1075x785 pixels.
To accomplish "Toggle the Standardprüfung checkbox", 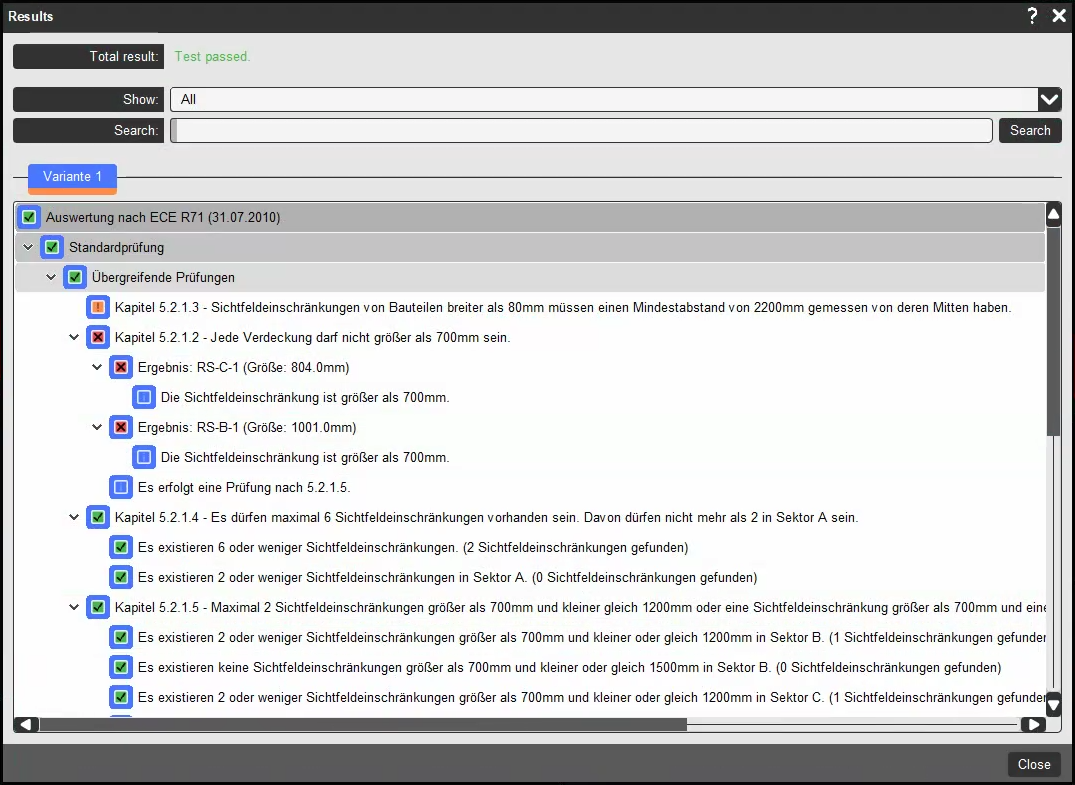I will [52, 247].
